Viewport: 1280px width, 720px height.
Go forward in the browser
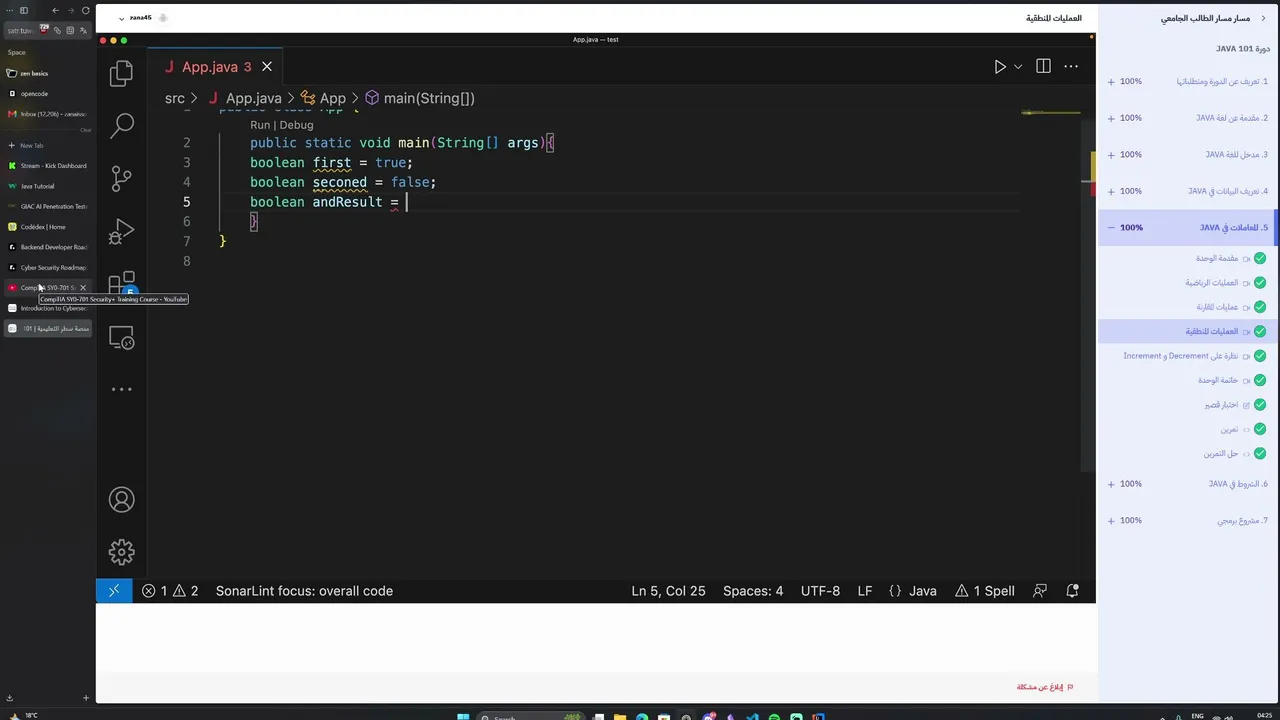[x=71, y=10]
